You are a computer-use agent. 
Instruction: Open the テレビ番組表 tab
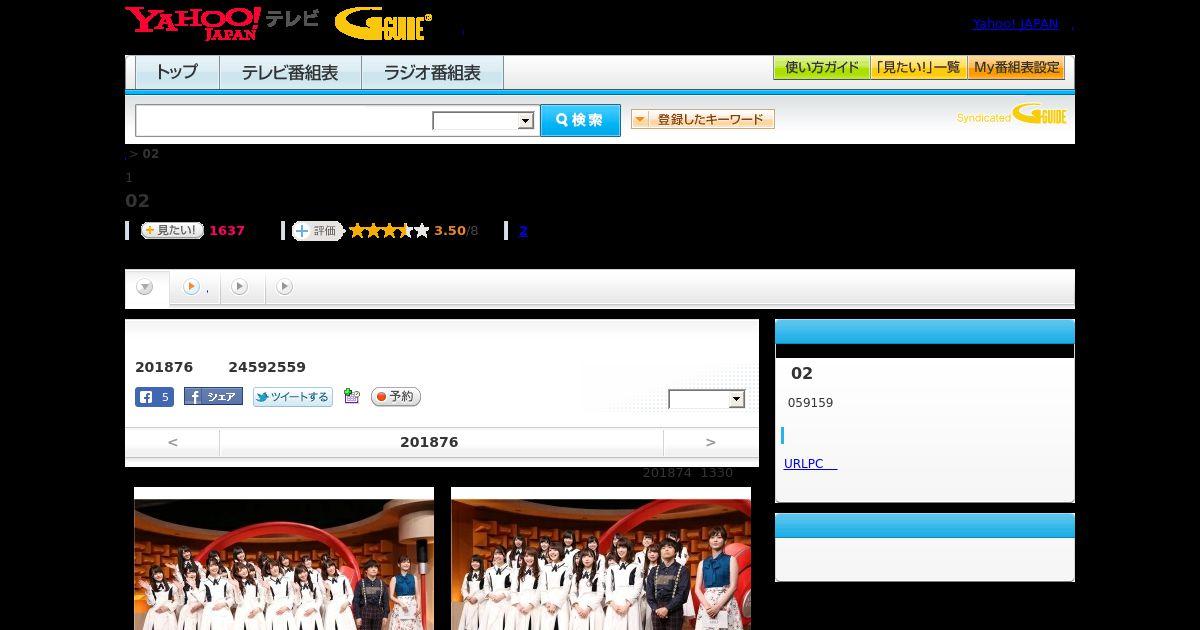tap(290, 73)
